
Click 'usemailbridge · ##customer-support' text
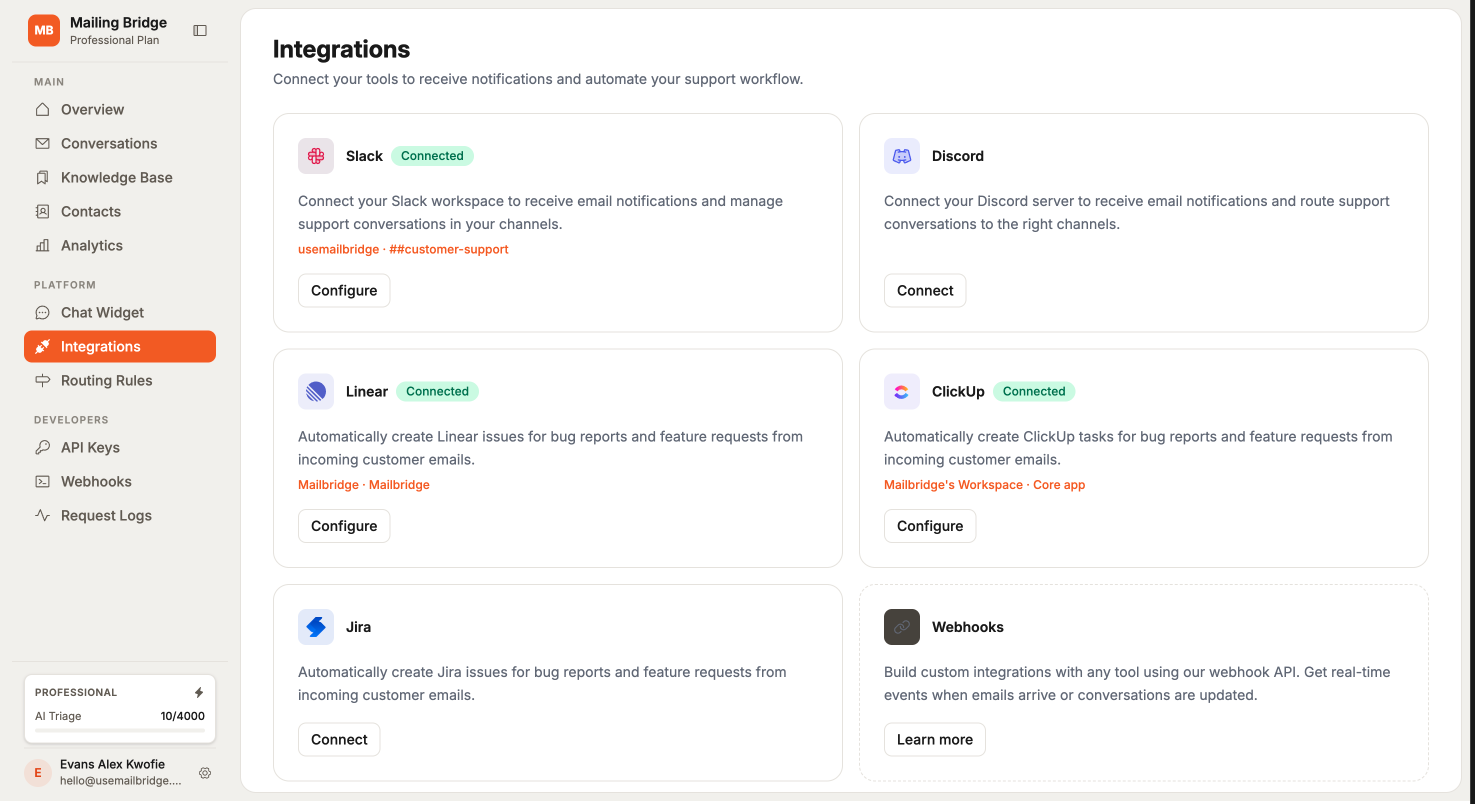(x=403, y=249)
